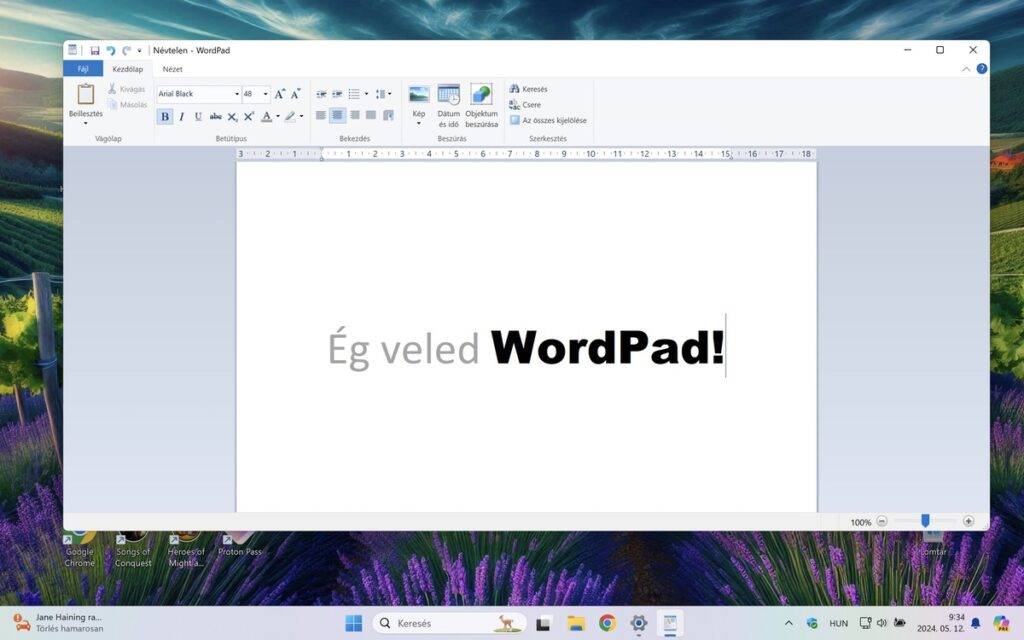Click the HUN keyboard language indicator
Screen dimensions: 1024x640
[x=839, y=624]
